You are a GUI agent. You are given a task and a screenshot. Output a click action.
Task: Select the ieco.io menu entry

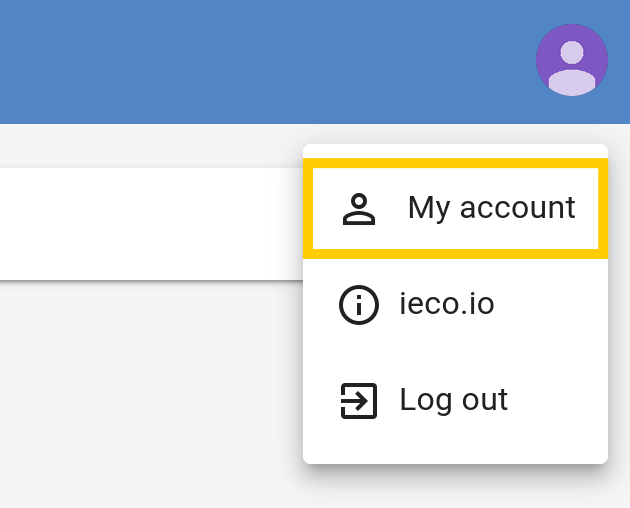coord(455,305)
